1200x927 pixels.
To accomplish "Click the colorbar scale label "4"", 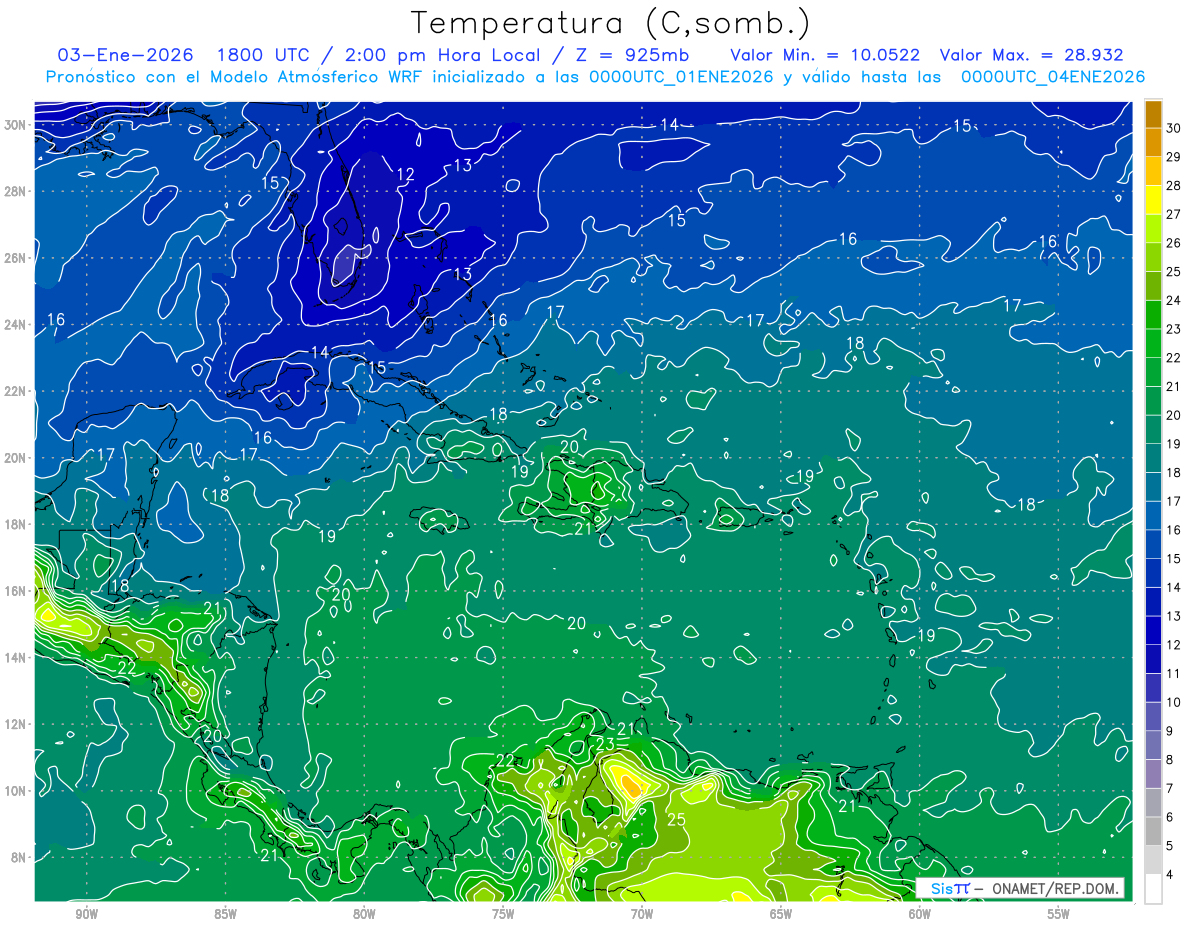I will pos(1171,876).
